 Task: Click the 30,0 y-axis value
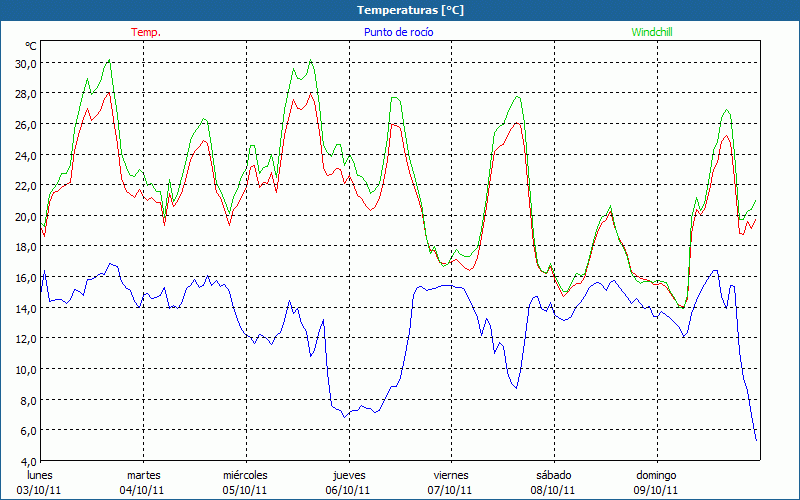click(24, 62)
